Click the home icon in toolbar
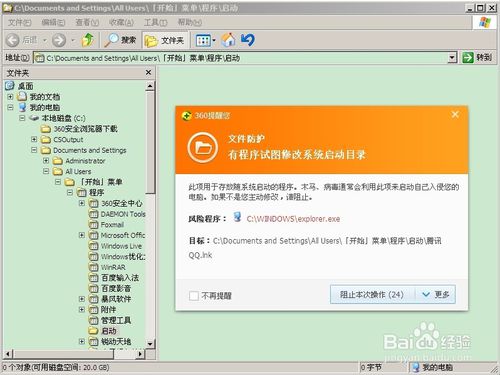Viewport: 500px width, 375px height. [x=229, y=40]
